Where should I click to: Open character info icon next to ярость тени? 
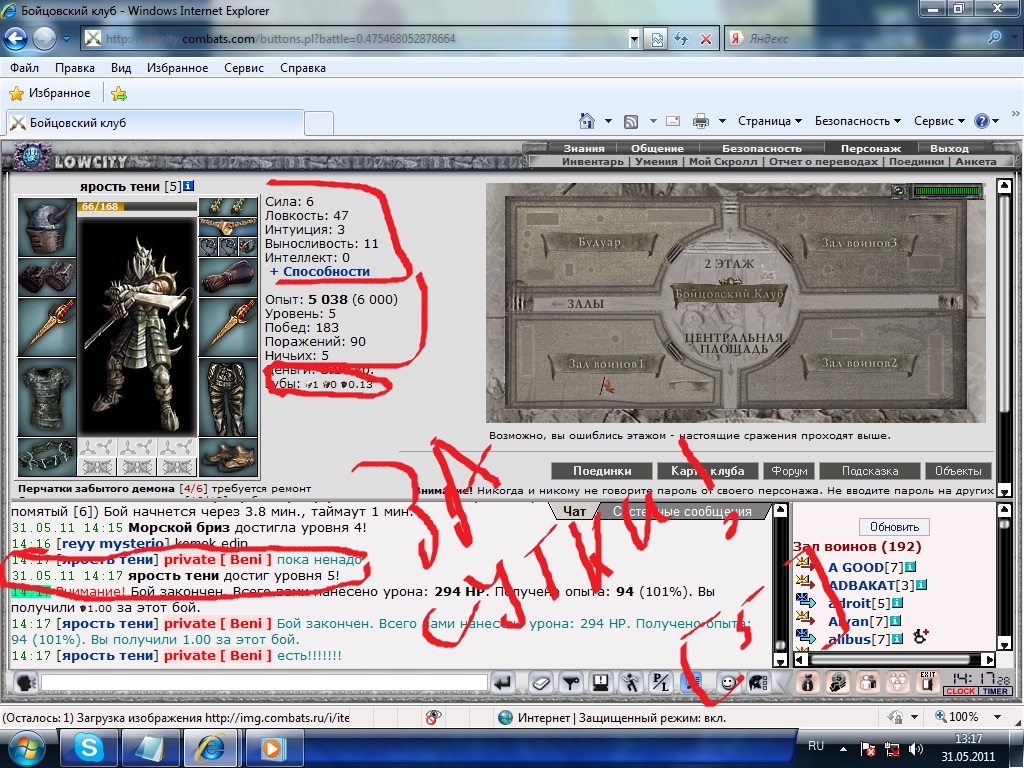pyautogui.click(x=188, y=186)
